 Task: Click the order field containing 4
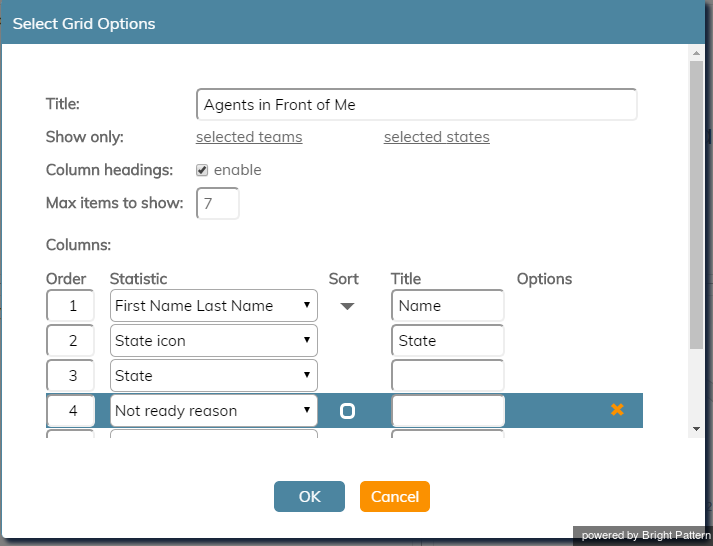pos(70,411)
